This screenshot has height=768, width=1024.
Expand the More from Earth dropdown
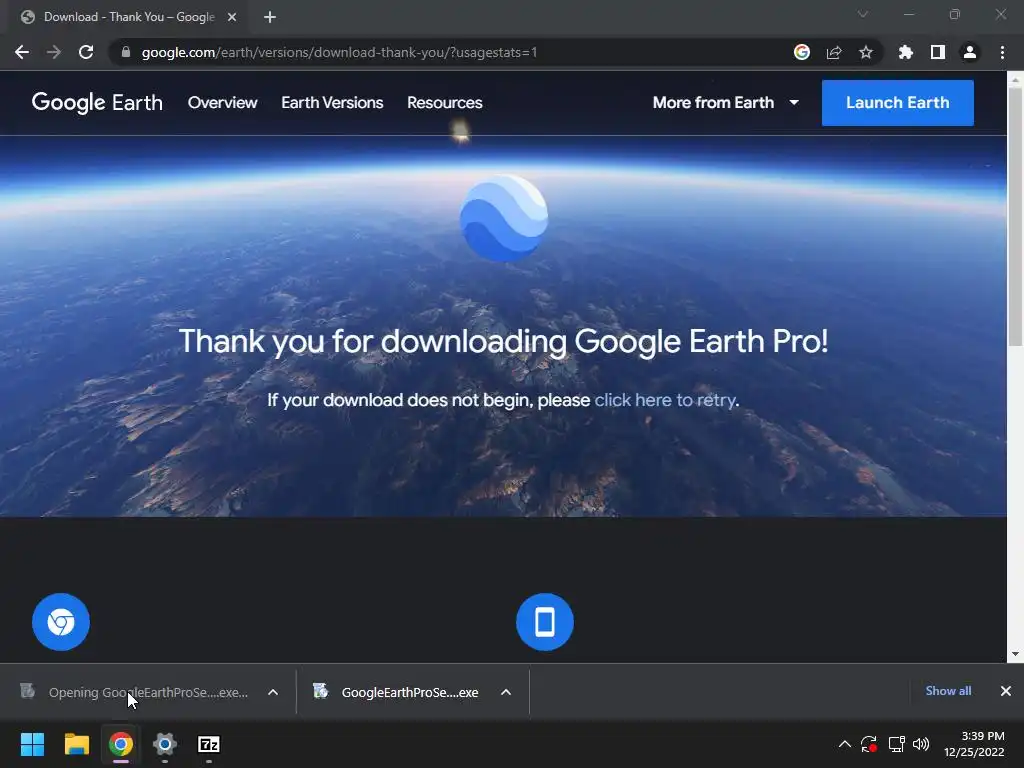(726, 103)
